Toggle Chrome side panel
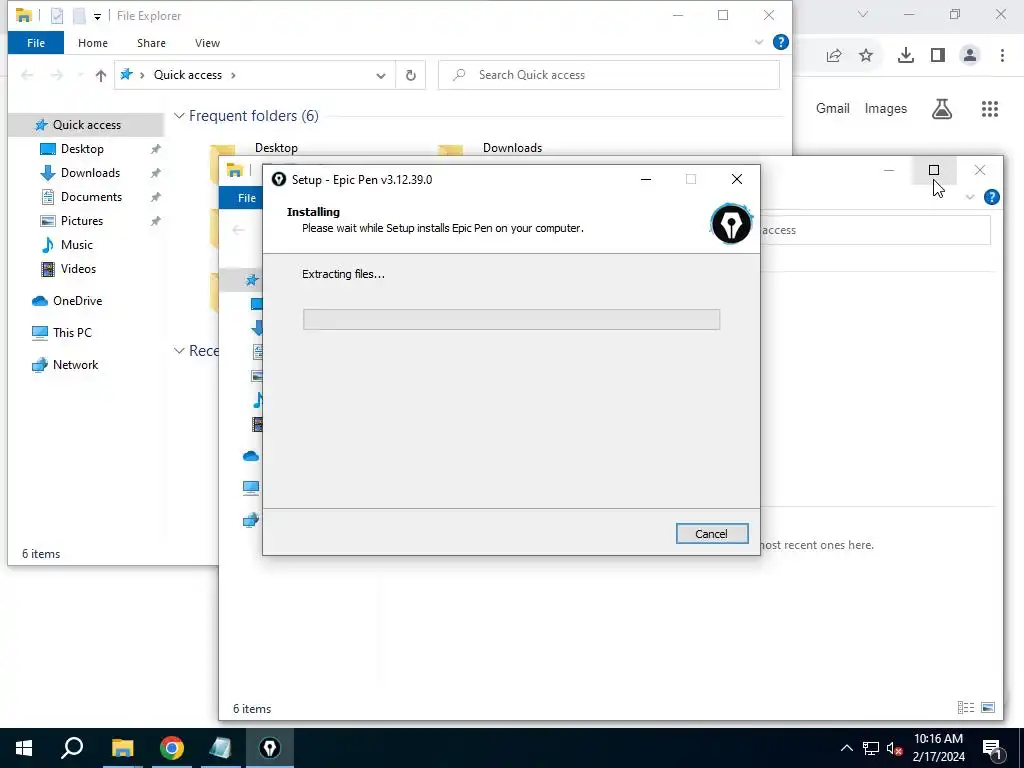Viewport: 1024px width, 768px height. pos(938,56)
